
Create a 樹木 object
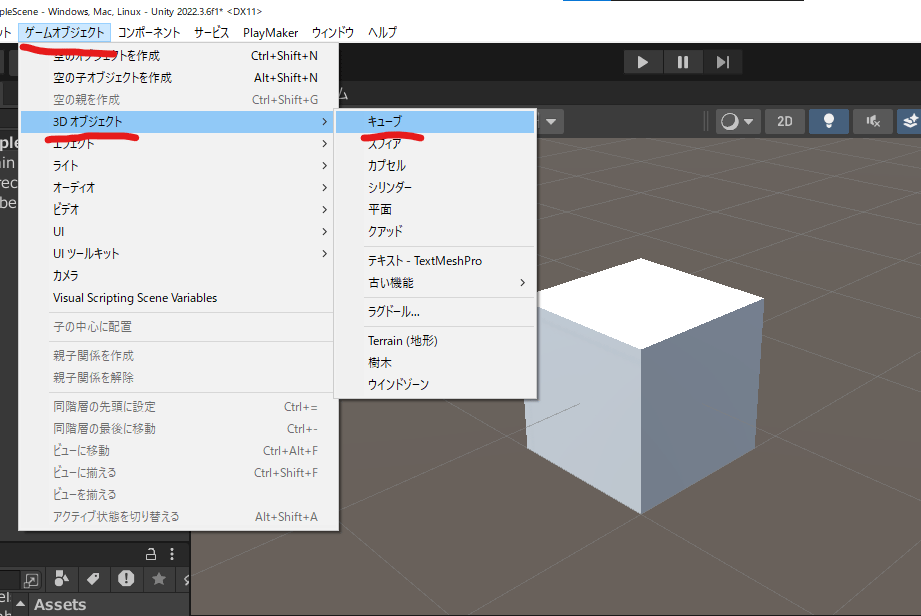pos(435,362)
